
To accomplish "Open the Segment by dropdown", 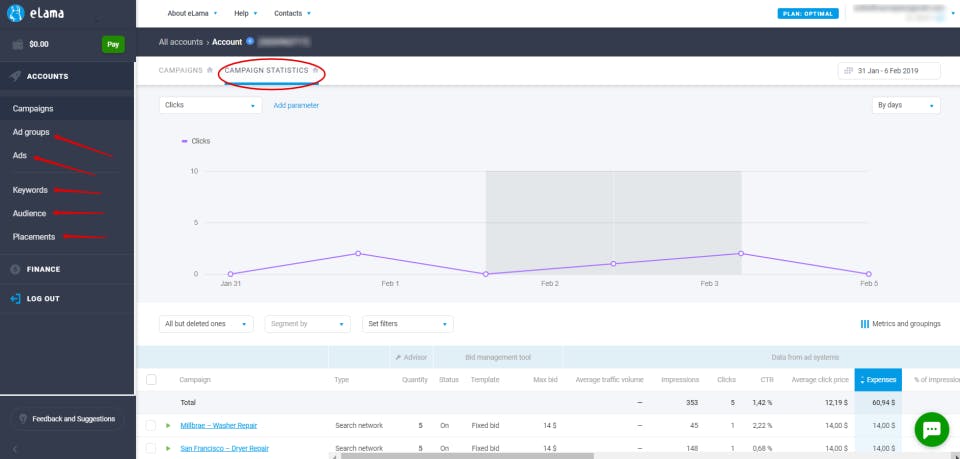I will pos(307,324).
